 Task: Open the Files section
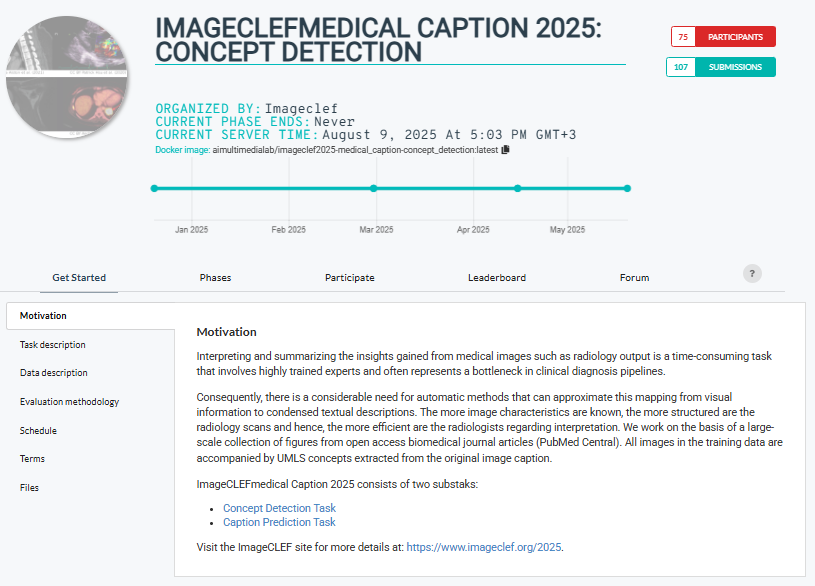30,488
